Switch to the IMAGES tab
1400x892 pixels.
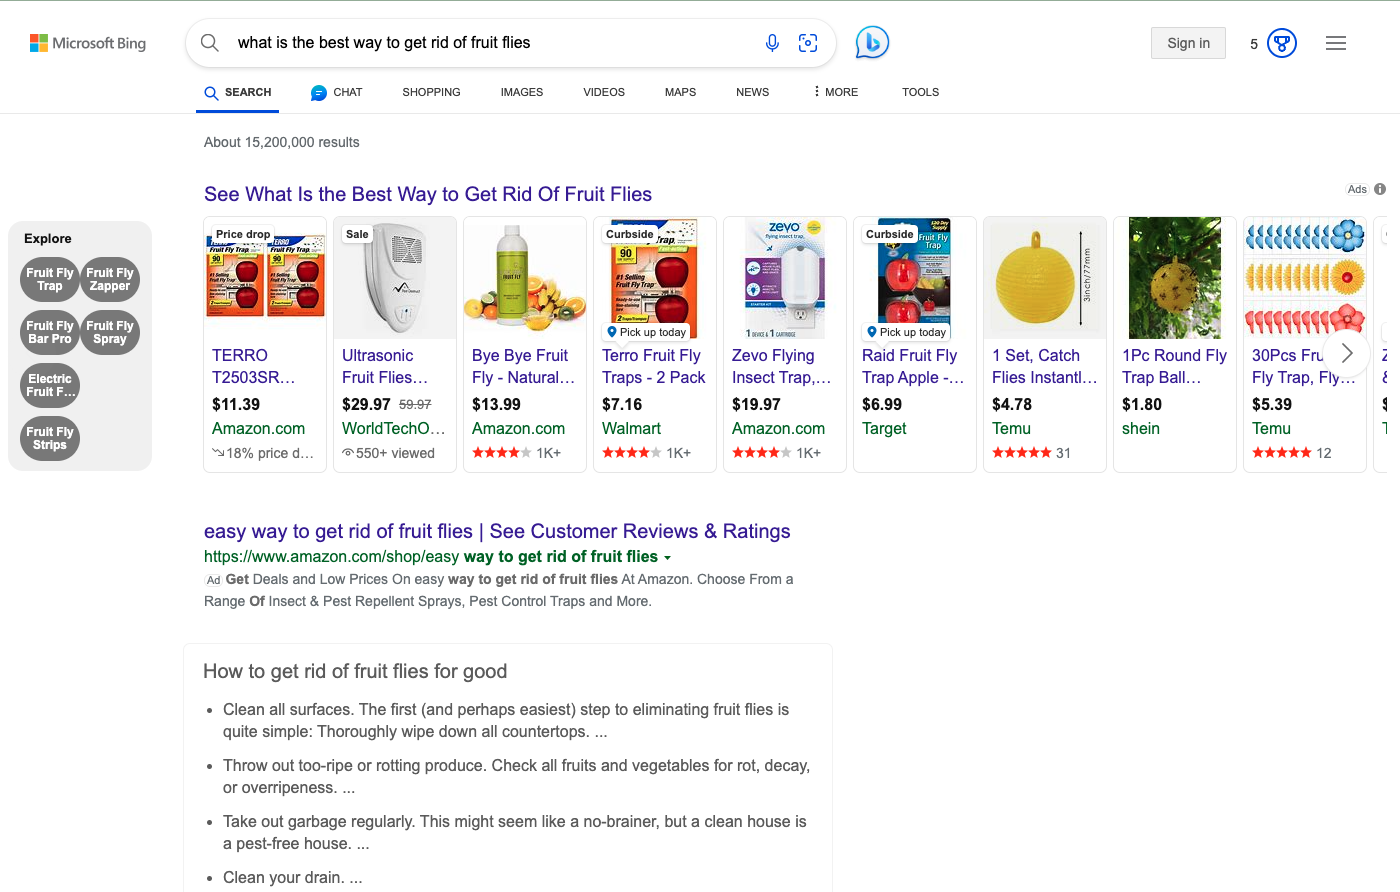[x=521, y=91]
